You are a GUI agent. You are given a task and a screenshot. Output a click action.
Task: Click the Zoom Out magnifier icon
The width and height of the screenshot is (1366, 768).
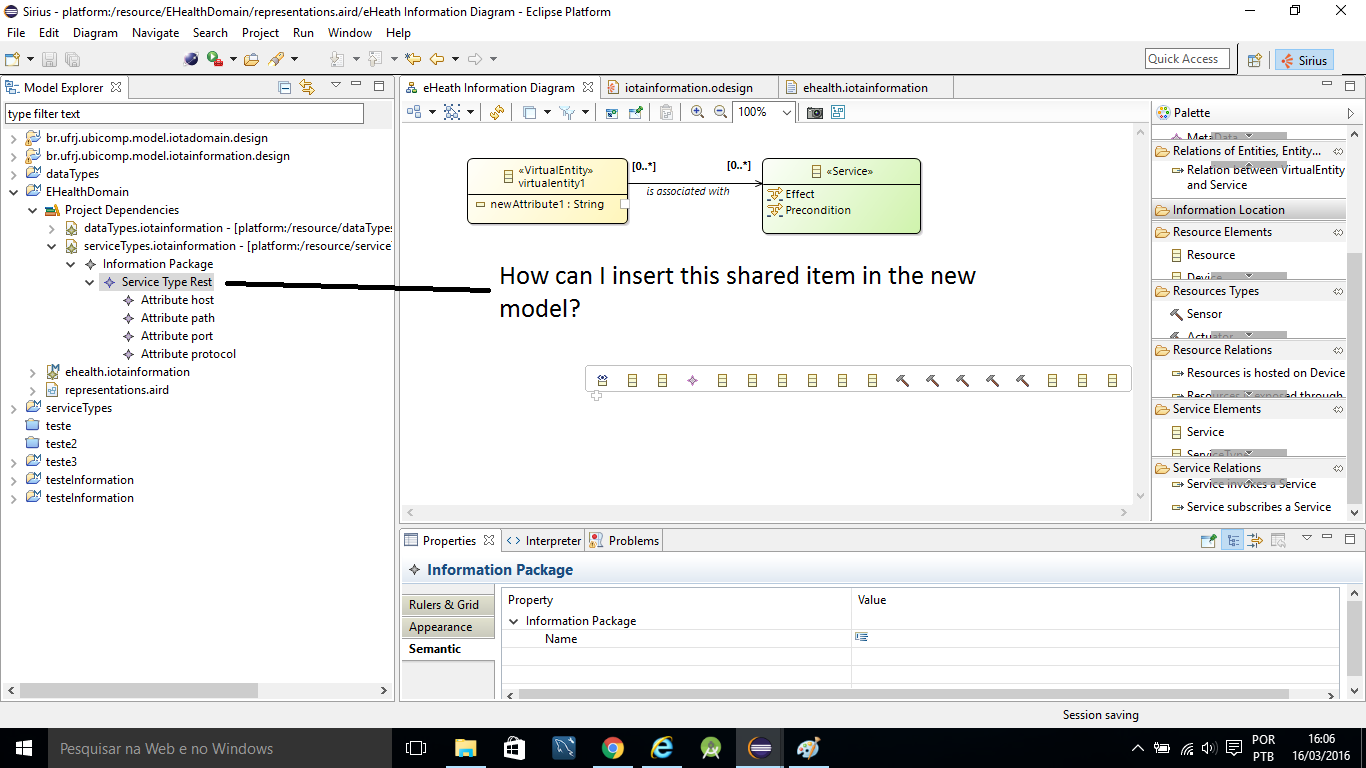[x=720, y=113]
